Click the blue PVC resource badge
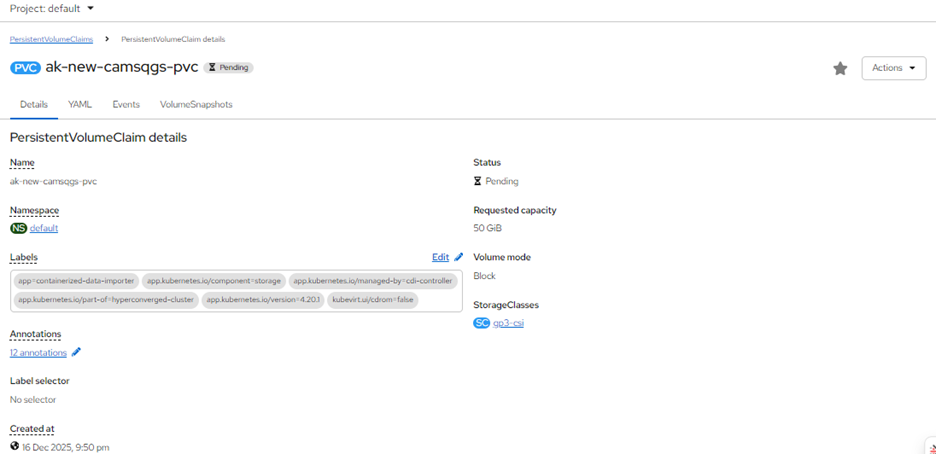Viewport: 936px width, 454px height. point(26,67)
